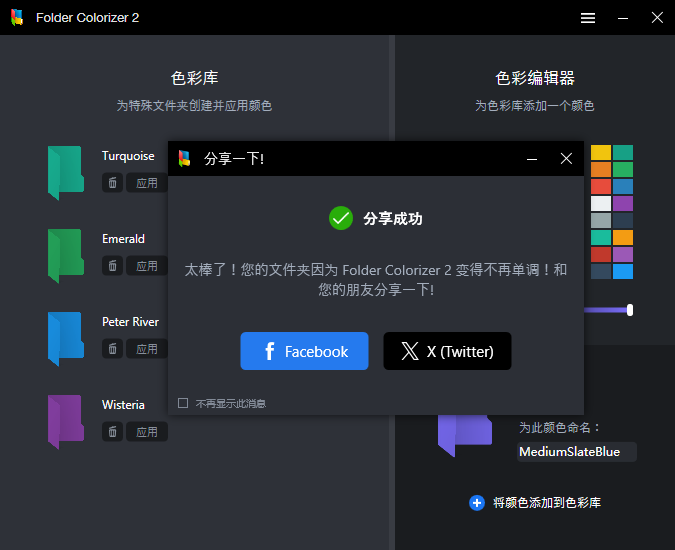The width and height of the screenshot is (675, 550).
Task: Click the Peter River color name
Action: pos(130,322)
